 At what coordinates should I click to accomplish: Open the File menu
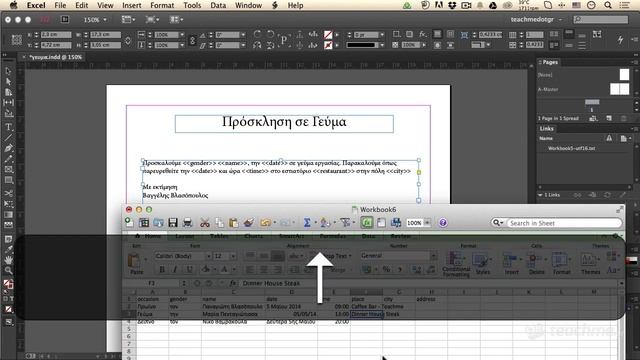click(60, 5)
